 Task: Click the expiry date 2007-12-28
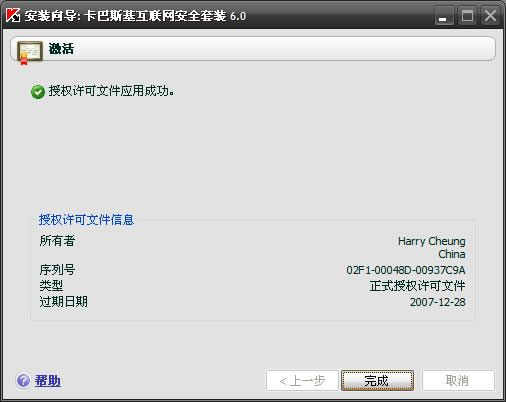click(x=438, y=302)
